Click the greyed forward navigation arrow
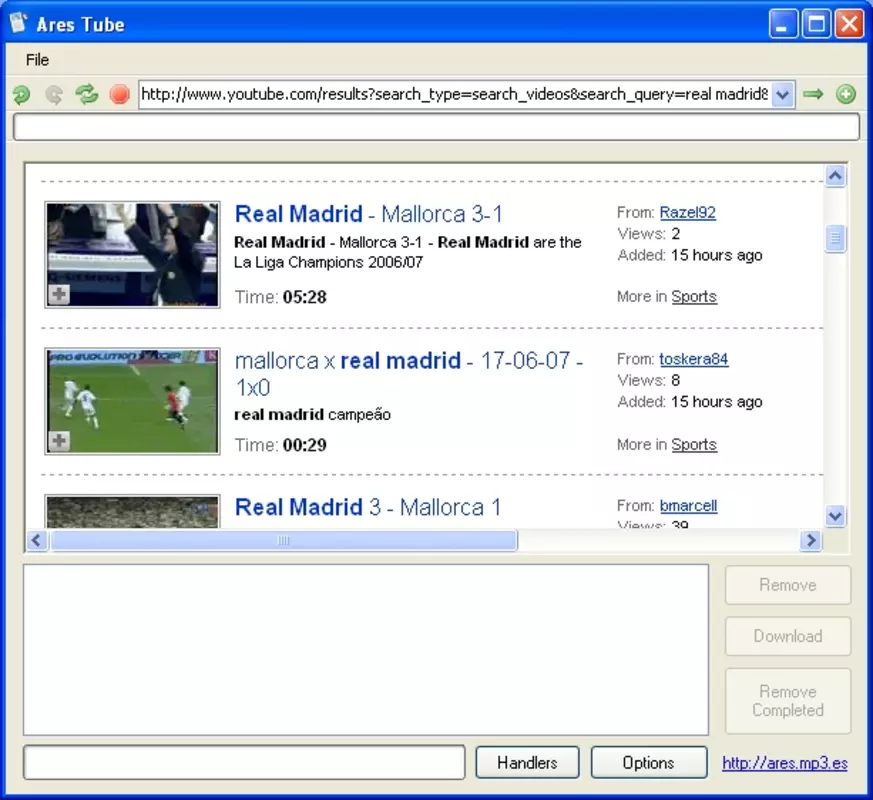873x800 pixels. click(53, 95)
